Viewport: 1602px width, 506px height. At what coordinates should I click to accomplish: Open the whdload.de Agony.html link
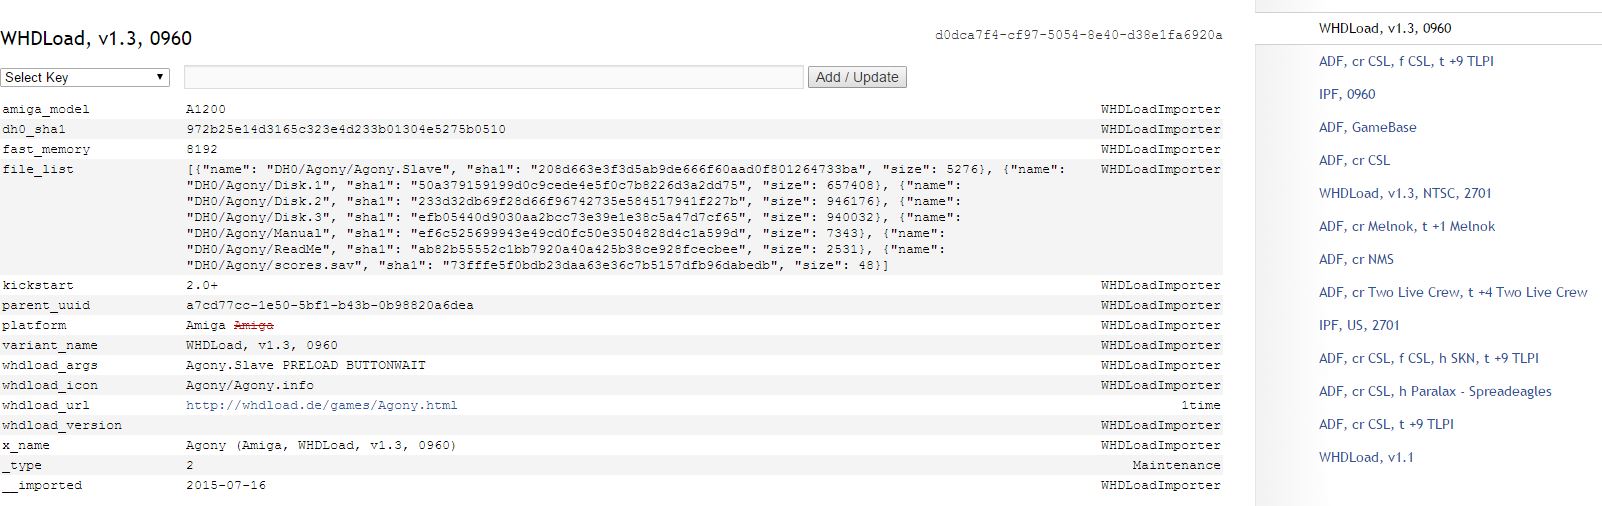click(321, 405)
